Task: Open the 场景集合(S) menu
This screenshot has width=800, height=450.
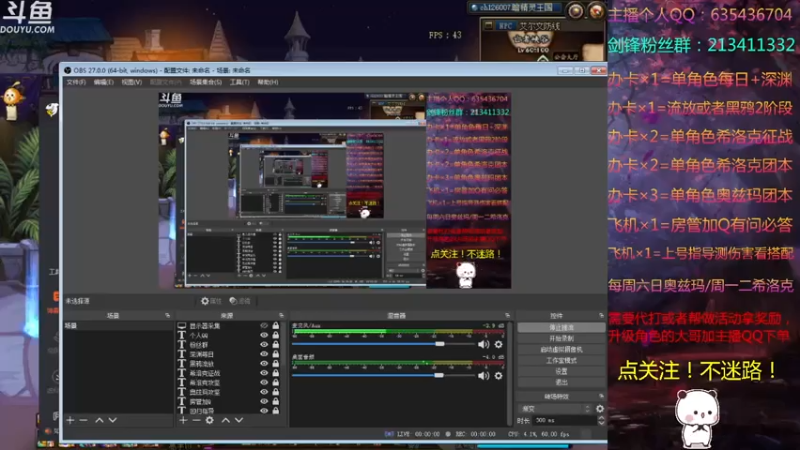Action: (206, 82)
